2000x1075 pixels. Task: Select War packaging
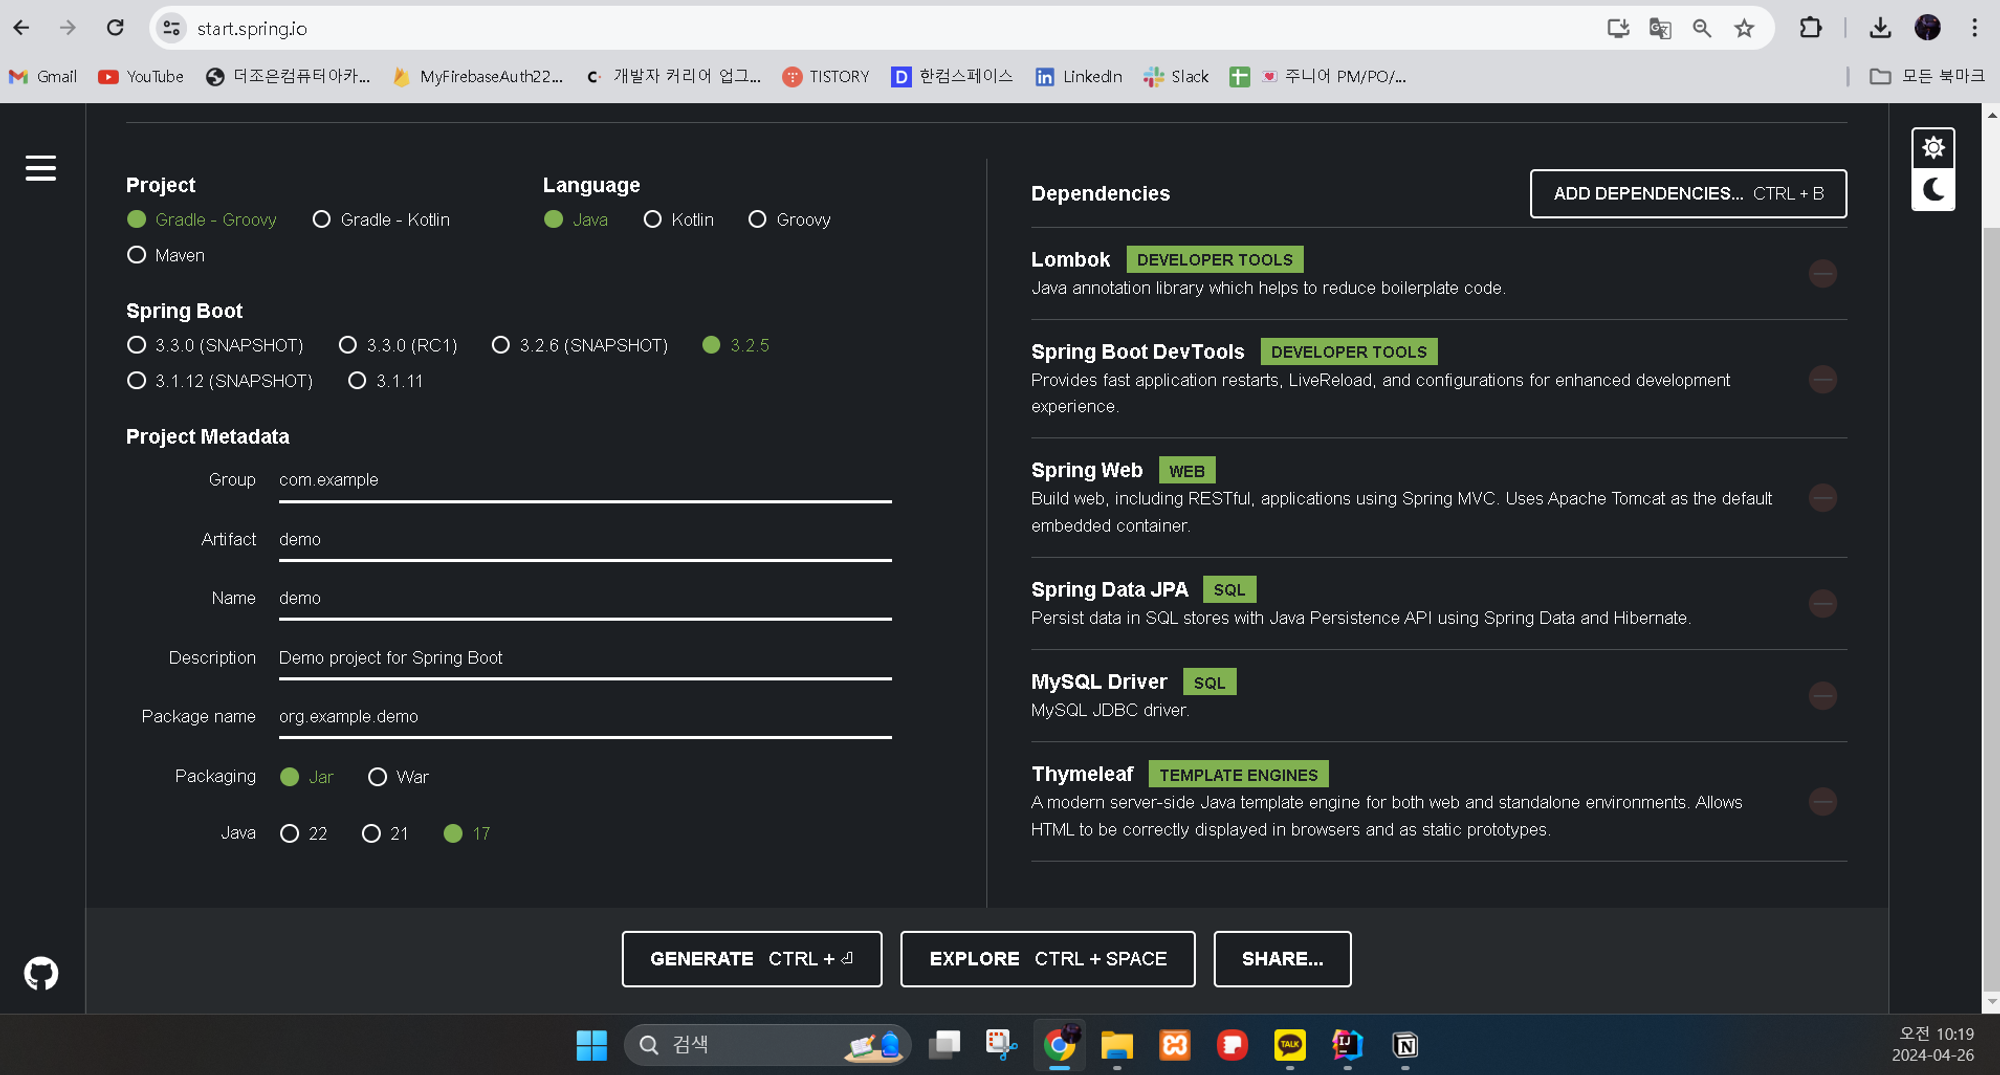398,777
